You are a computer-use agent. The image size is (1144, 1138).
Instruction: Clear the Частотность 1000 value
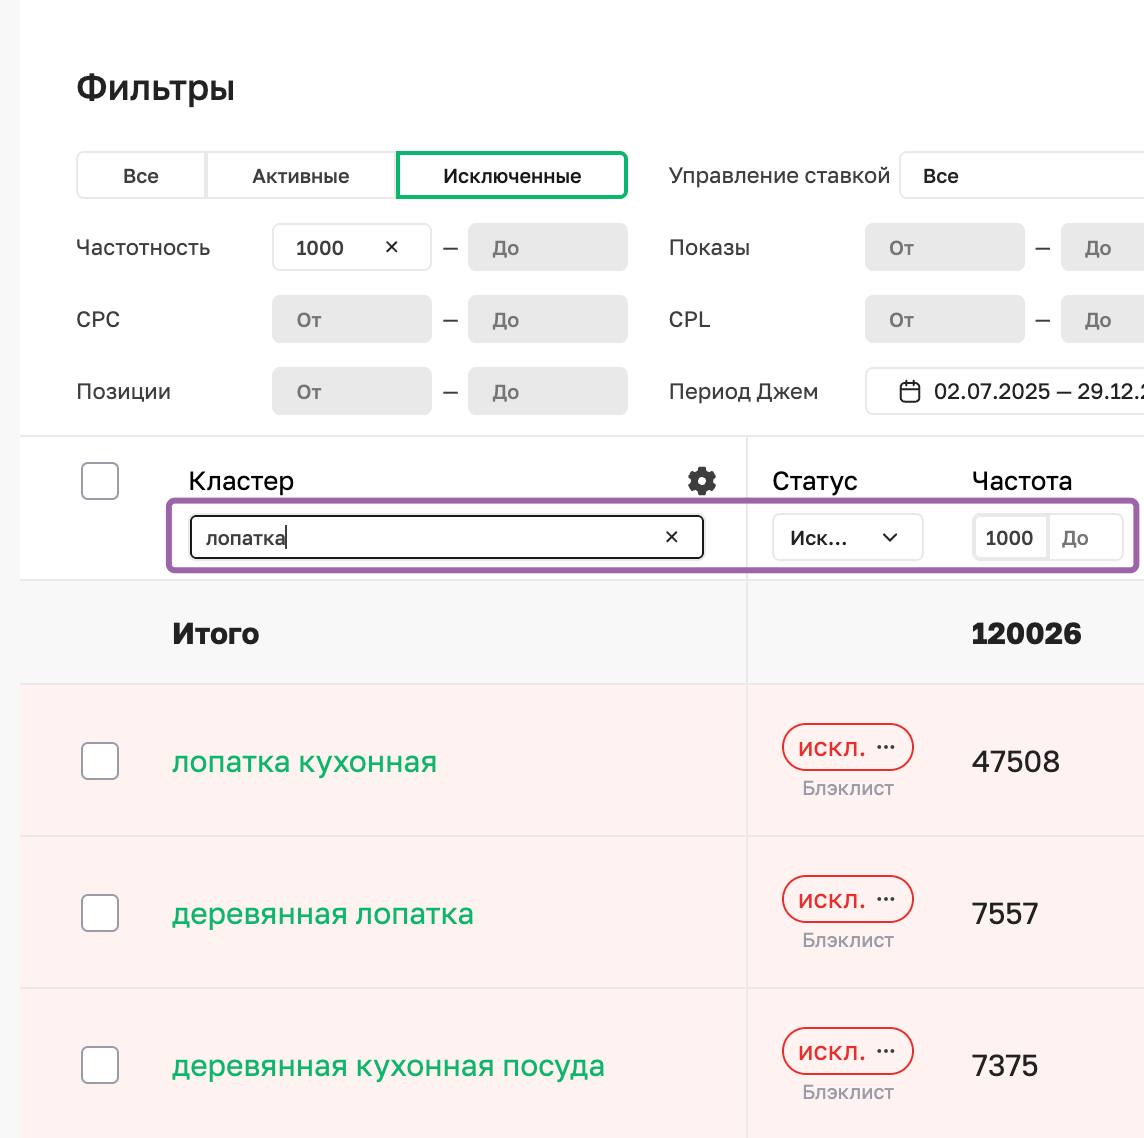tap(392, 247)
